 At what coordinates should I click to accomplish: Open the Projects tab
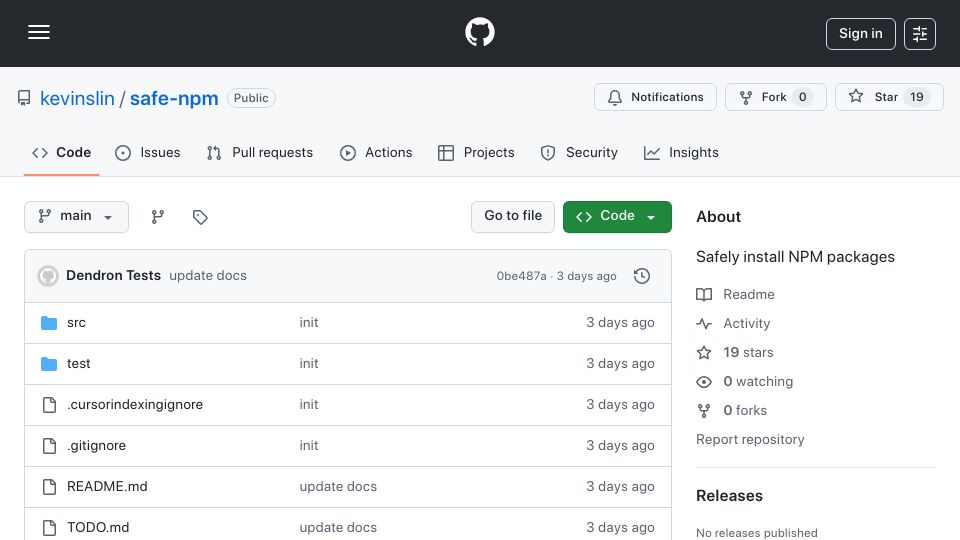476,153
